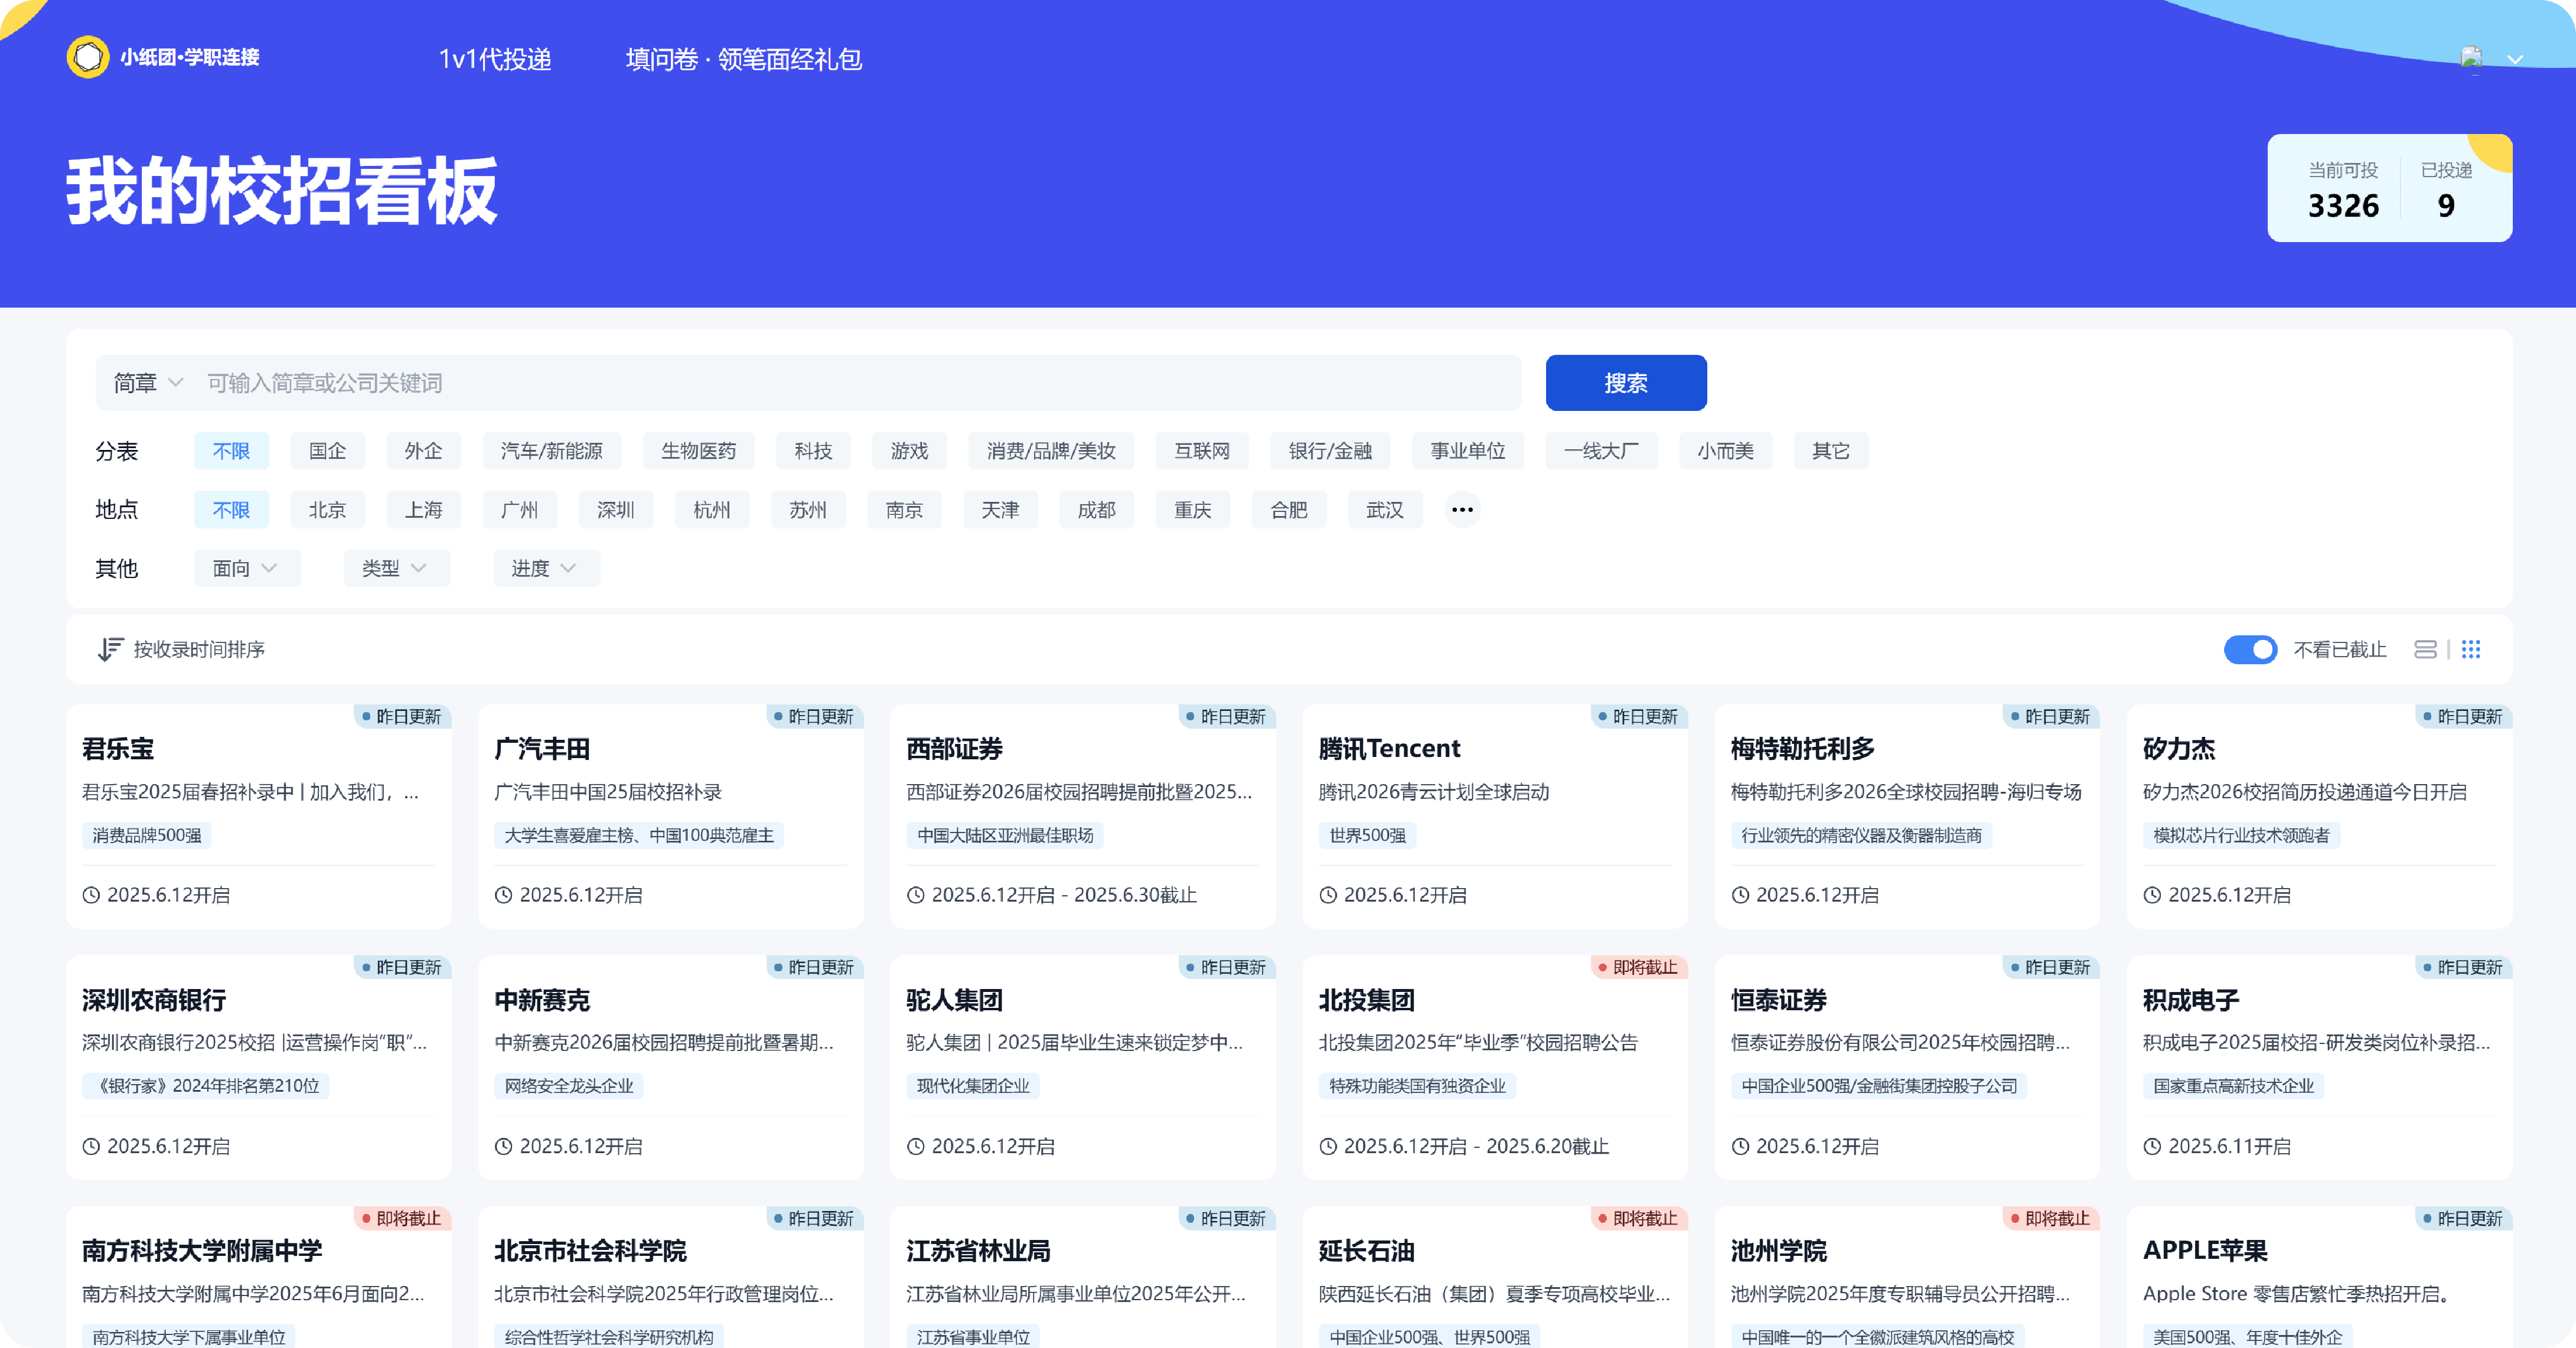Click 按收录时间排序 label
This screenshot has width=2576, height=1348.
(x=199, y=649)
